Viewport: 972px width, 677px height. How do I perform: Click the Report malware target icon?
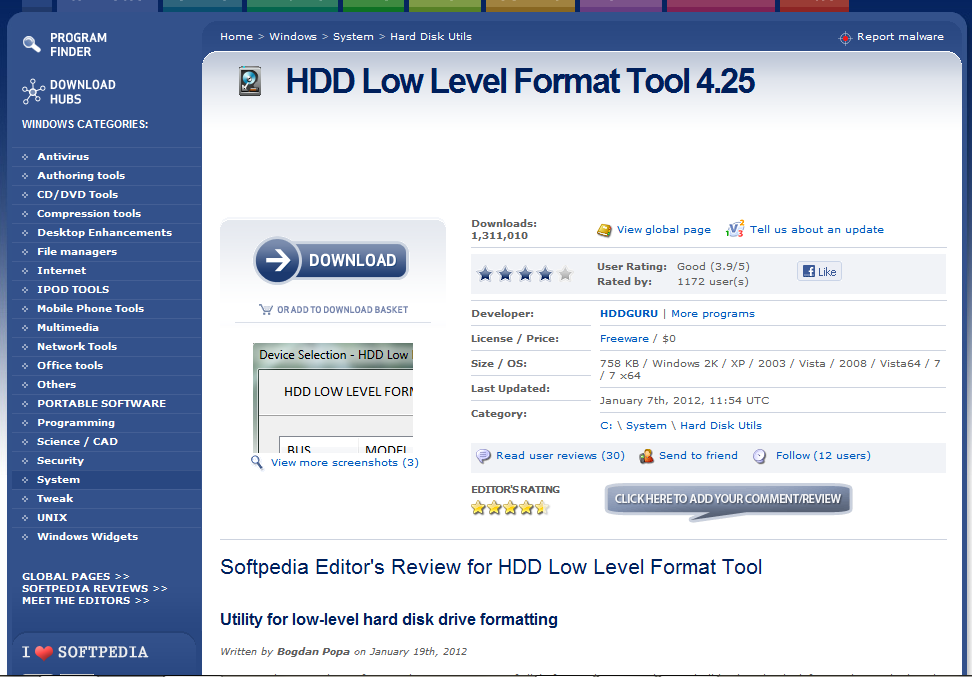[845, 38]
